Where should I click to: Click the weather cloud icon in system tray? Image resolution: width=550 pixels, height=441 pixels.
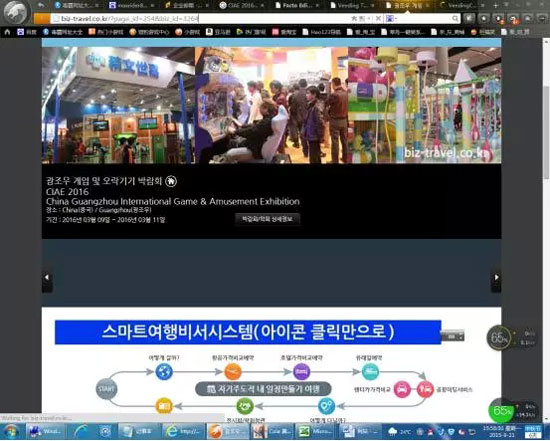(393, 432)
